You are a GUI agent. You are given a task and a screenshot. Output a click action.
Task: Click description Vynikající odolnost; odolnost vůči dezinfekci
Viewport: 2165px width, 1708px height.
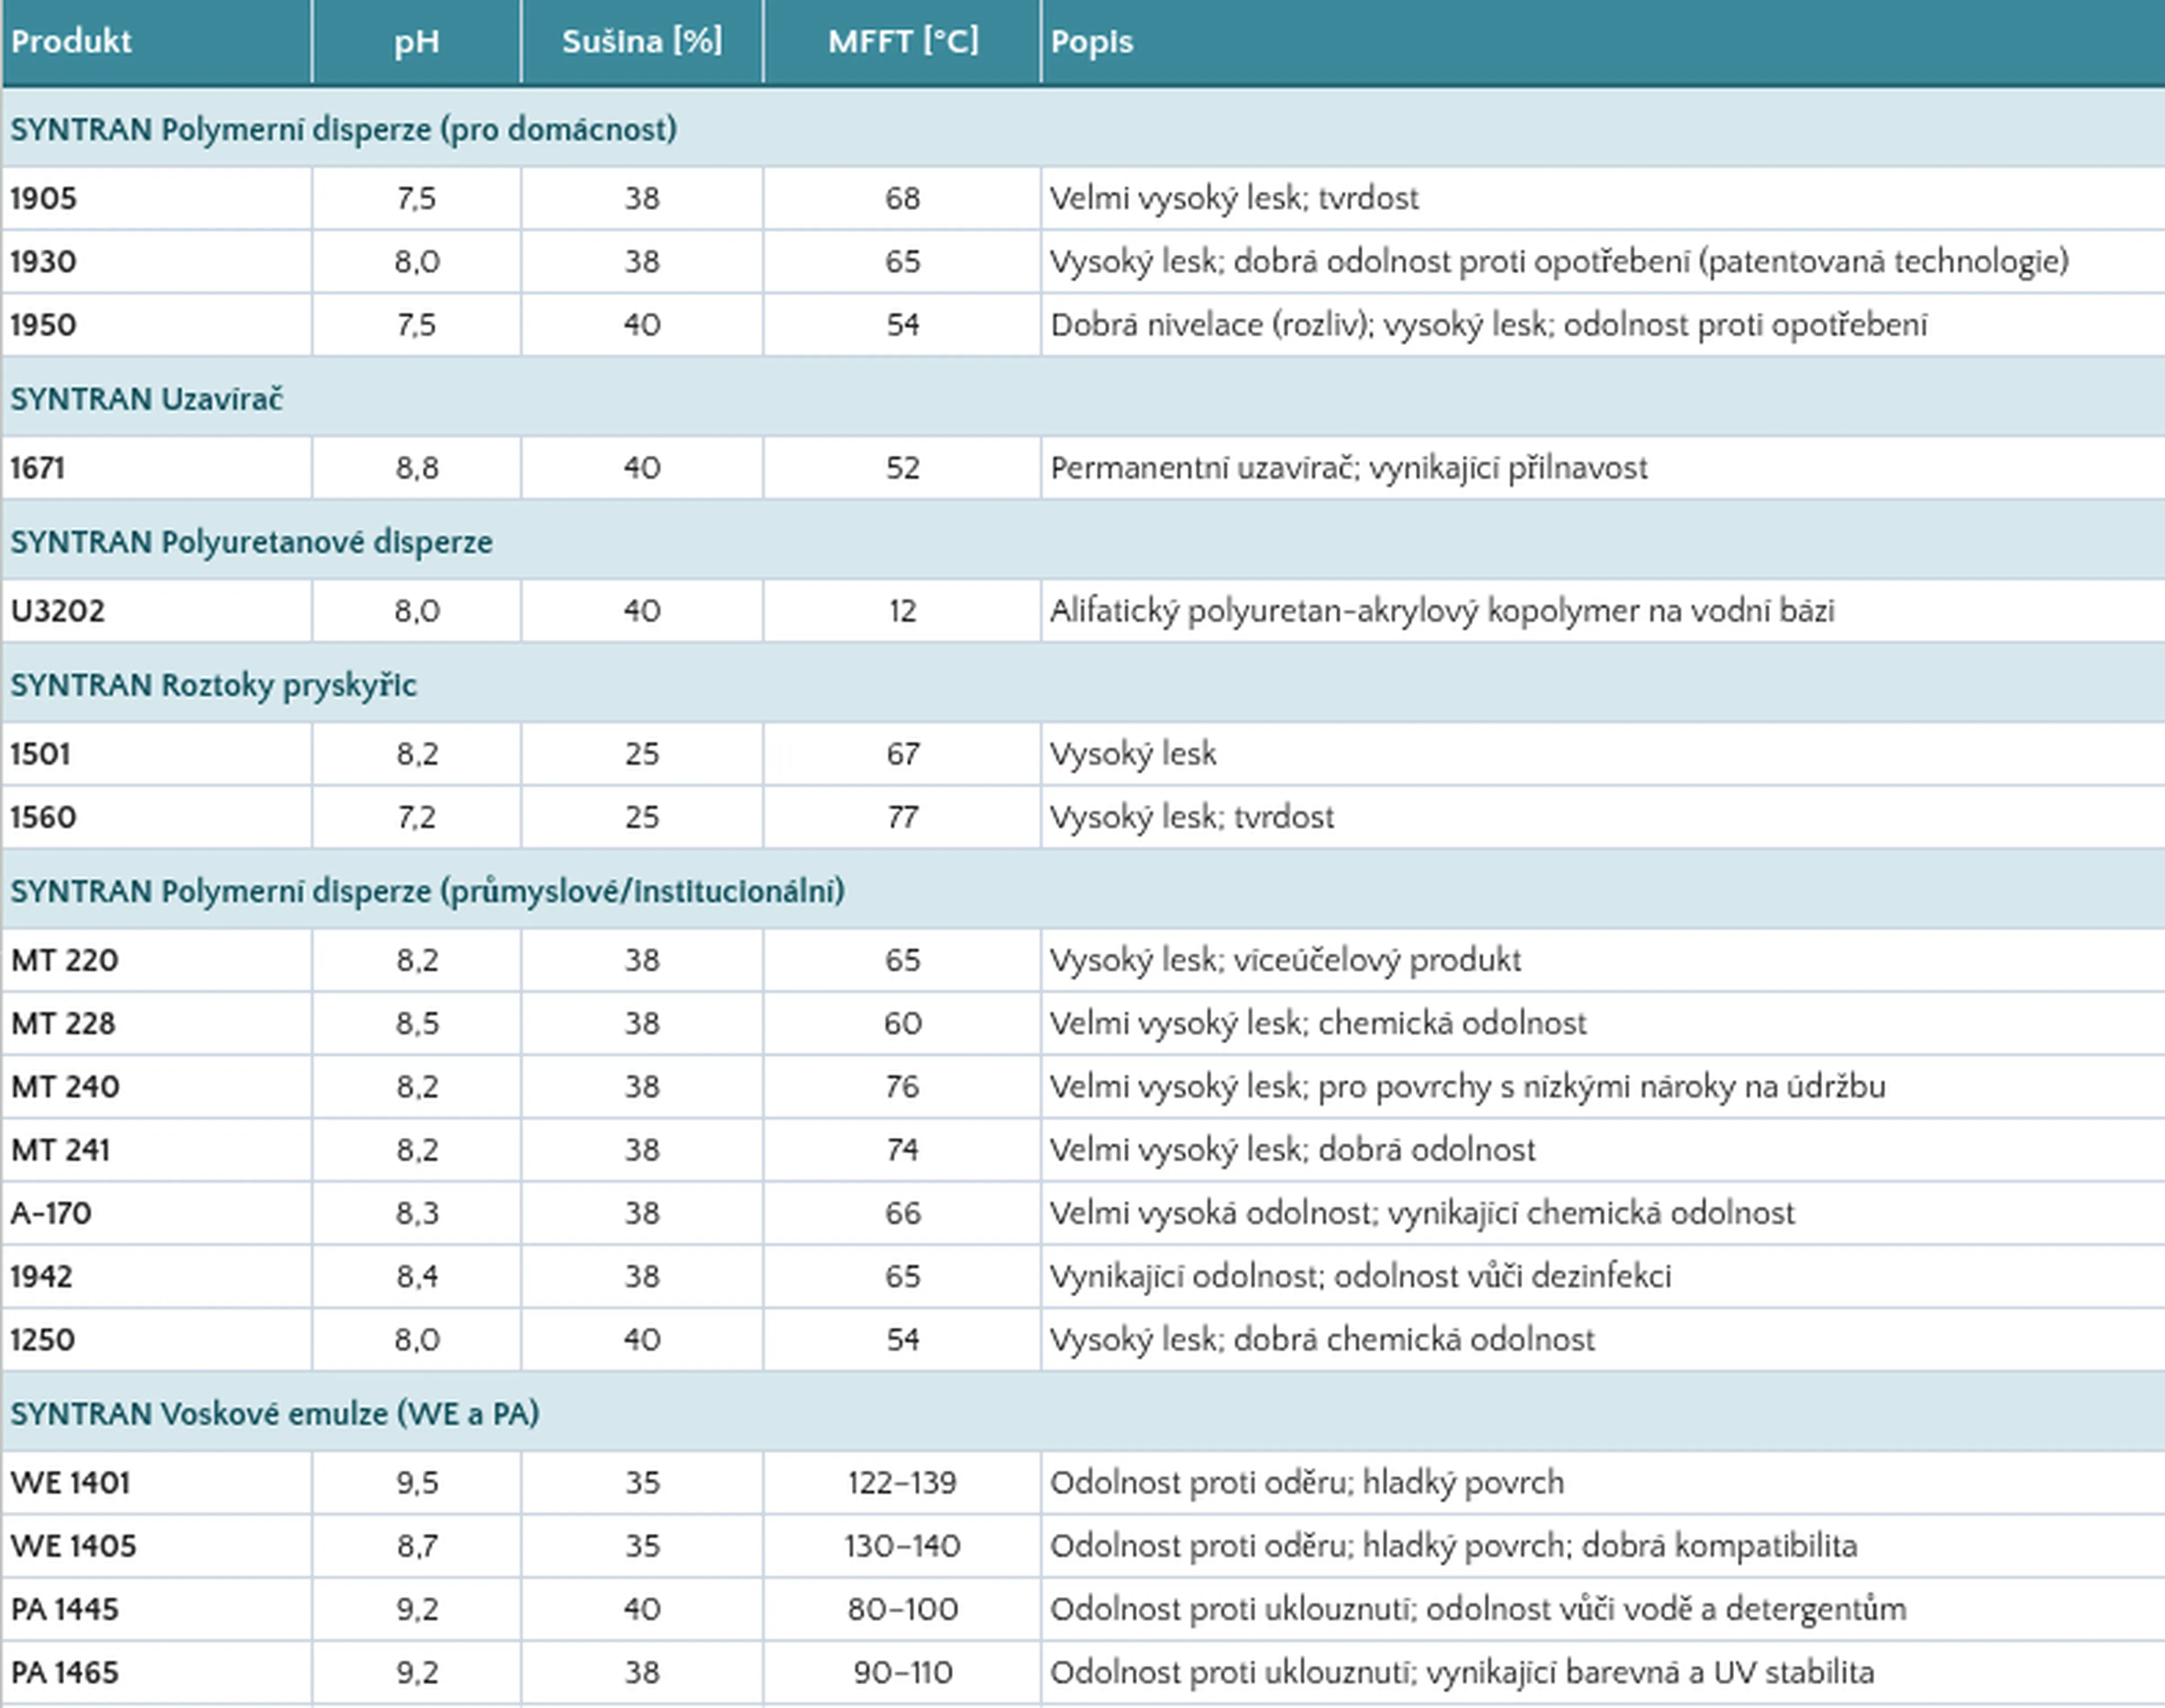point(1360,1276)
